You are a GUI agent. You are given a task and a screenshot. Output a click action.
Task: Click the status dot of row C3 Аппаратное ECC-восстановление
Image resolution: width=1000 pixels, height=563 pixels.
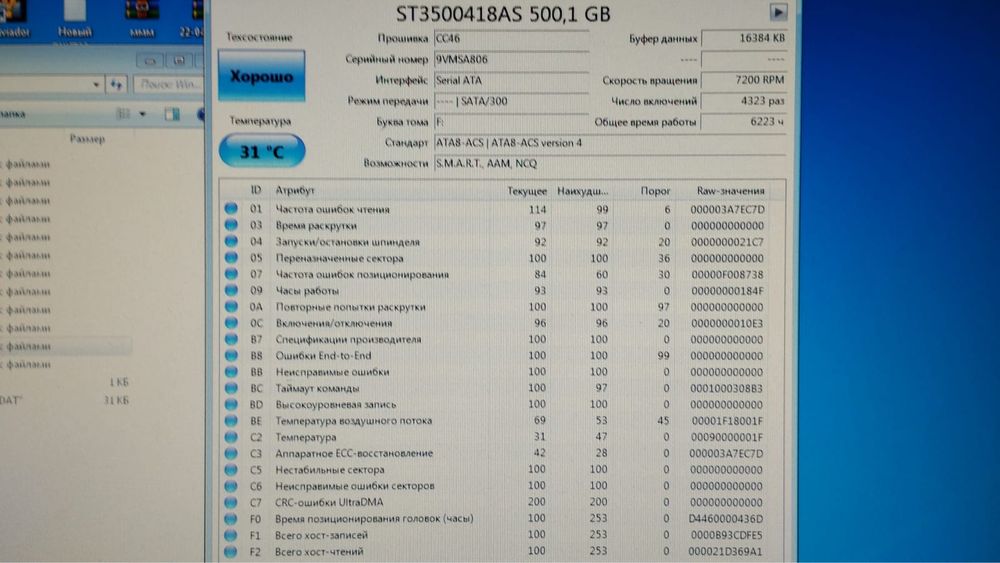pyautogui.click(x=231, y=453)
